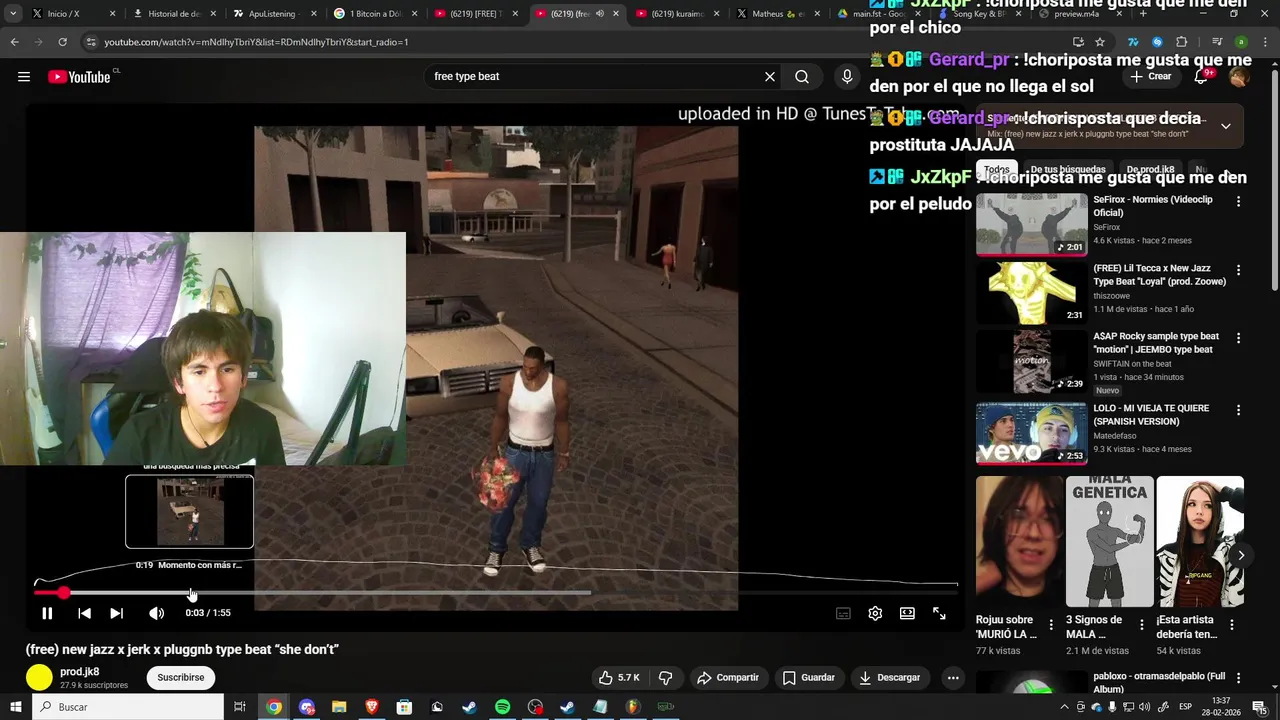Open Spotify from the taskbar
Viewport: 1280px width, 720px height.
[x=502, y=707]
